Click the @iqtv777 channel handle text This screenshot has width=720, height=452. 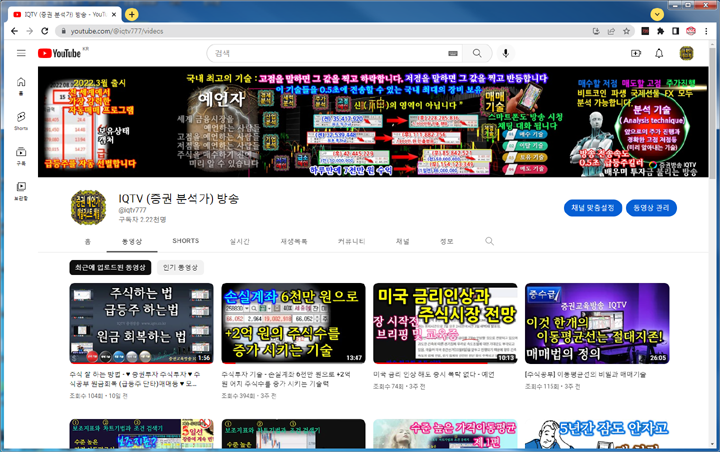132,210
